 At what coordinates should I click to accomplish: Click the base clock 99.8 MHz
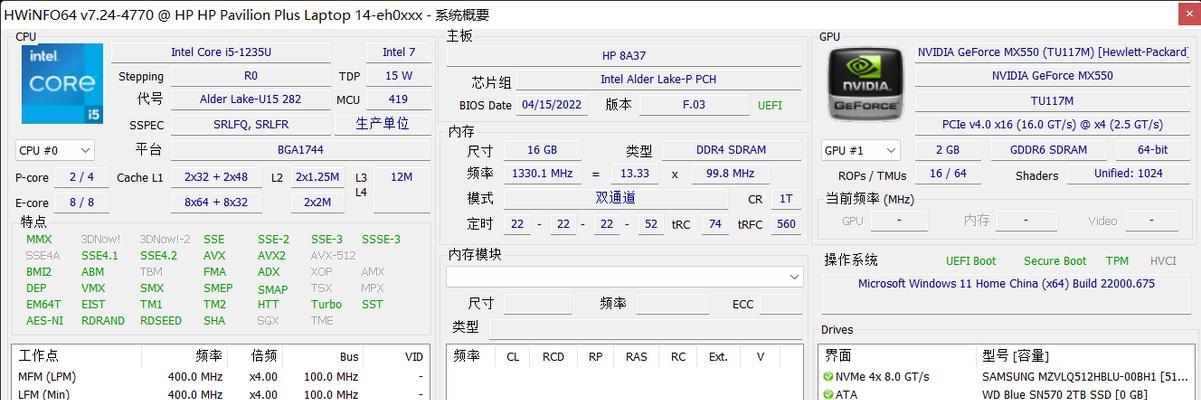coord(730,174)
